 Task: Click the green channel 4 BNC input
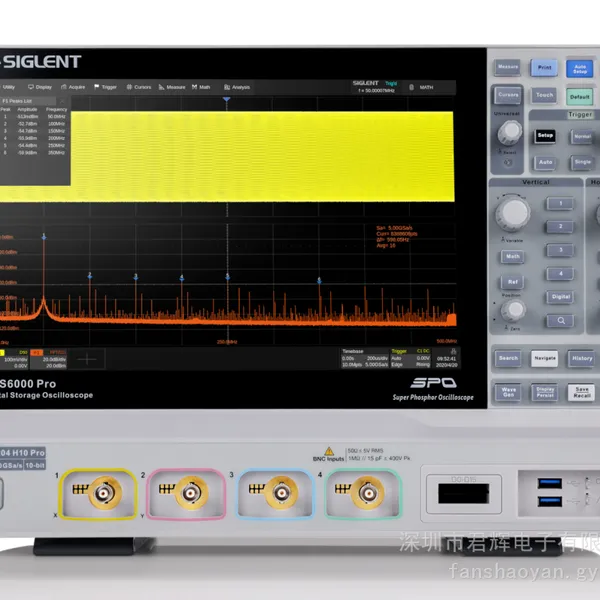(x=368, y=493)
